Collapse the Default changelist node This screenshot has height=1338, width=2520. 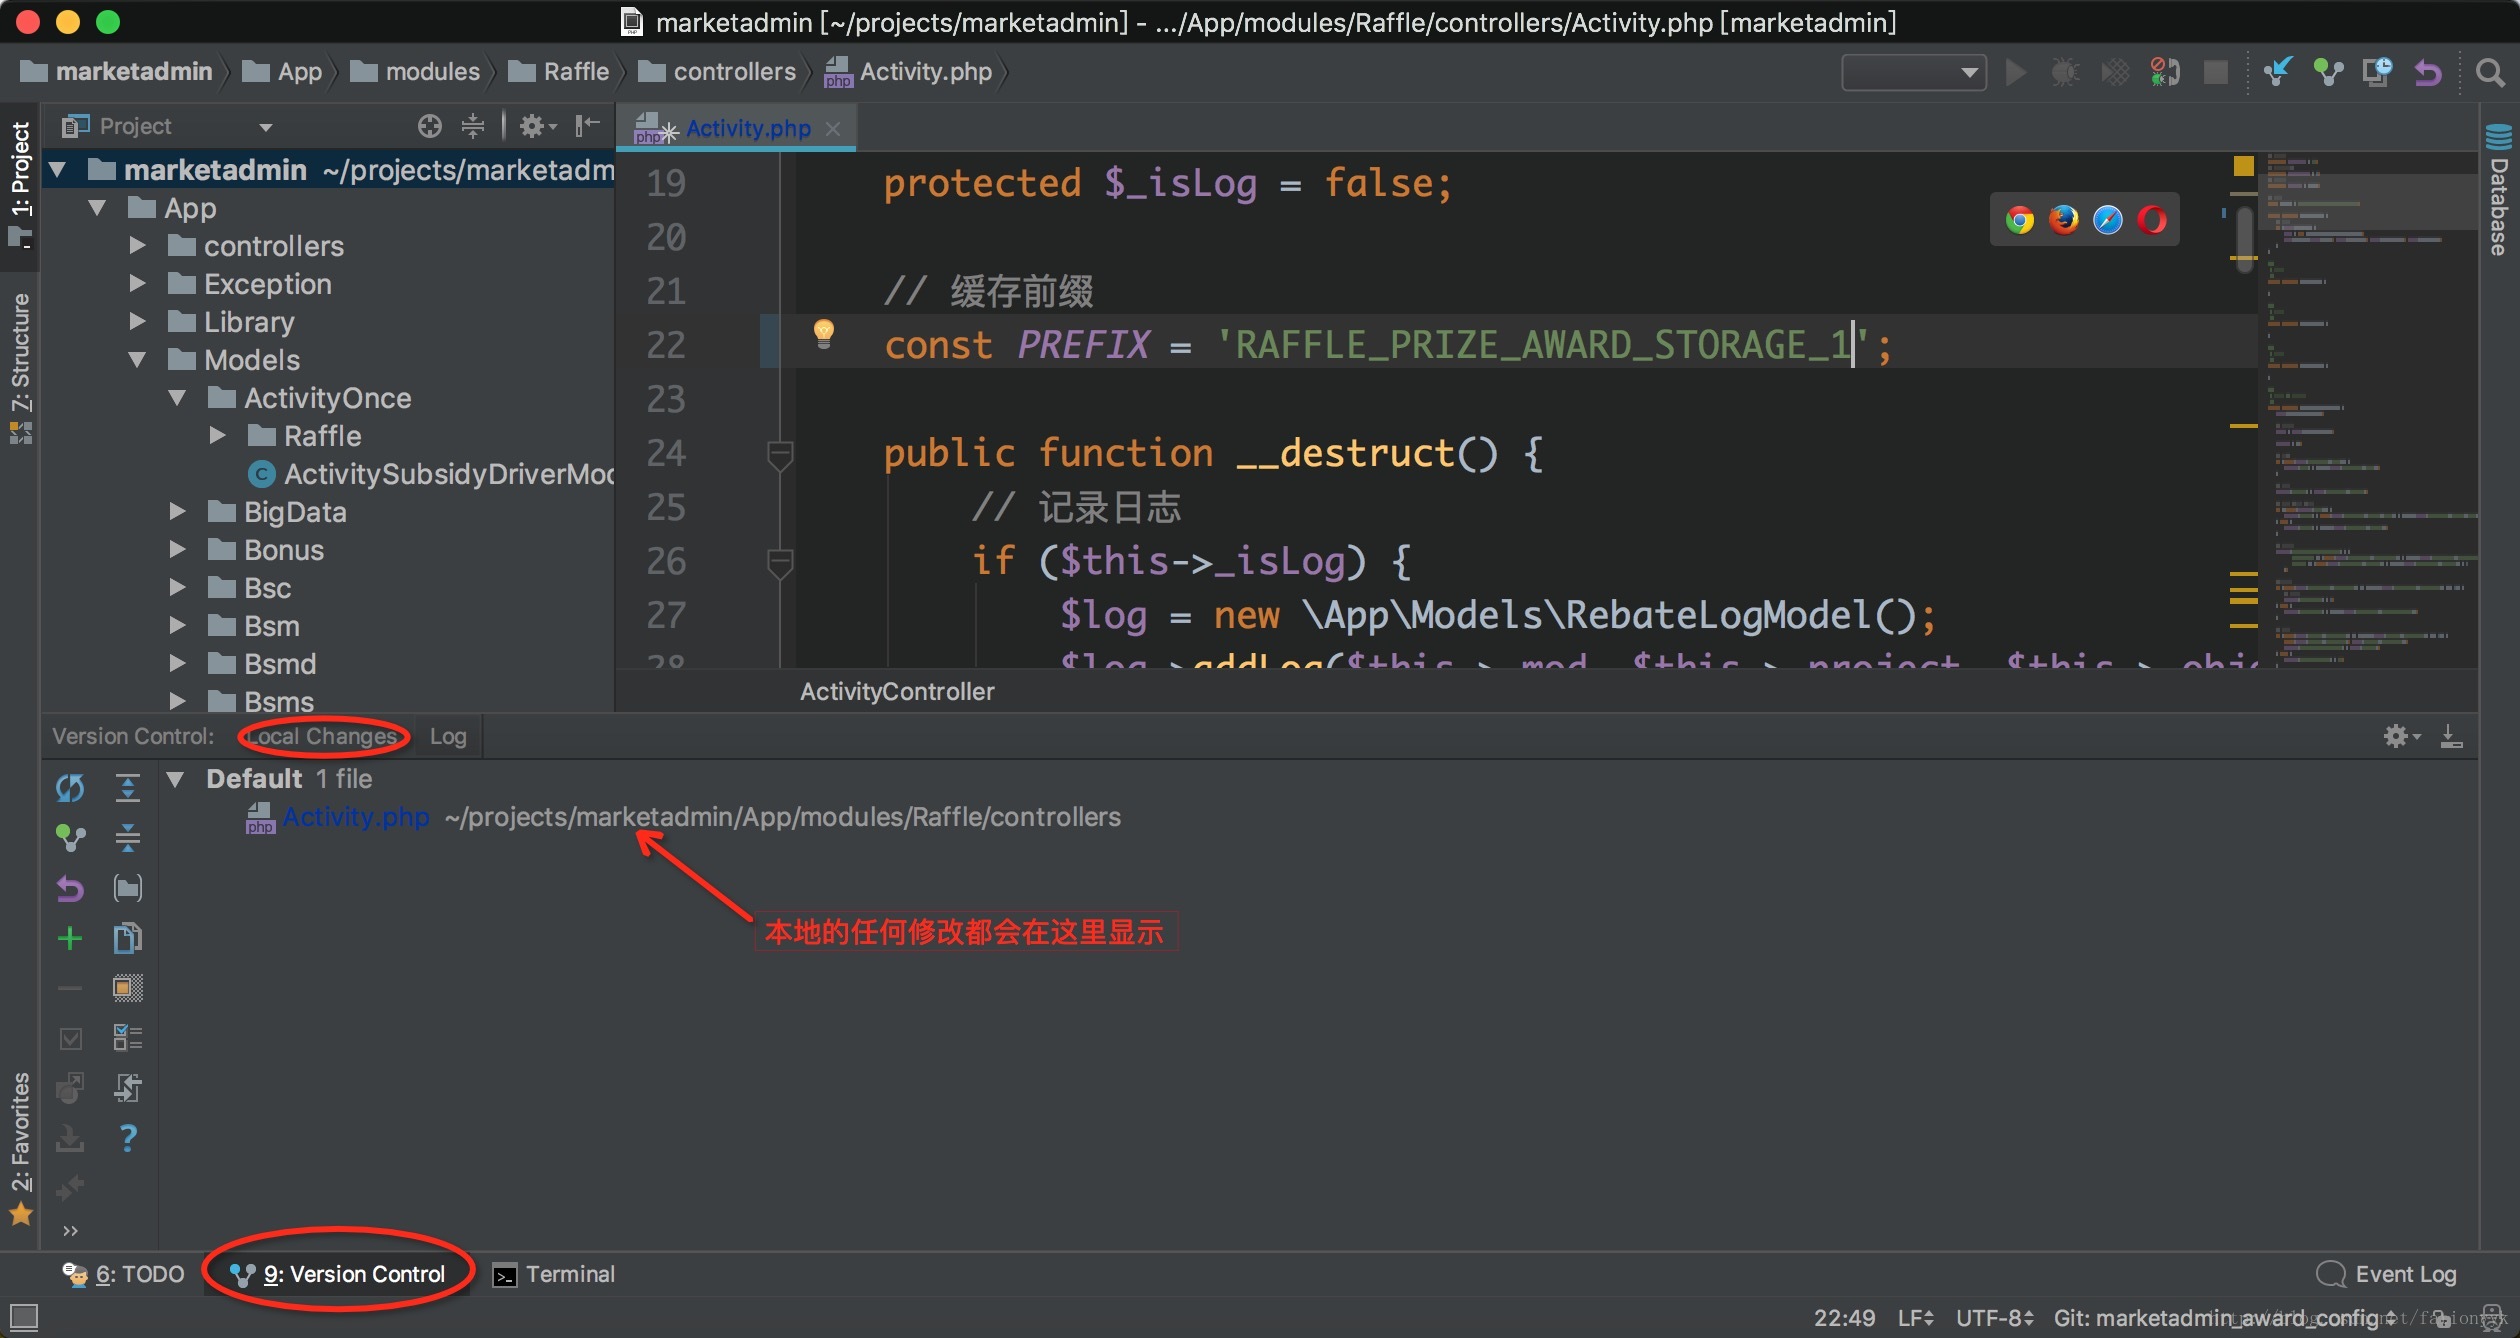pos(176,779)
